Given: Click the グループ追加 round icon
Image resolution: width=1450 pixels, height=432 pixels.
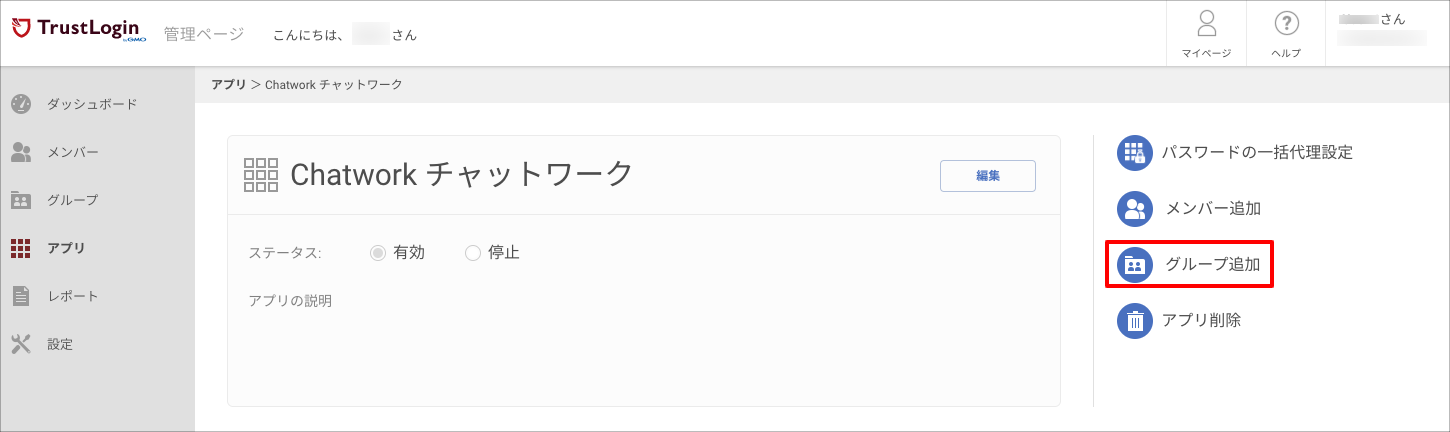Looking at the screenshot, I should (x=1134, y=265).
